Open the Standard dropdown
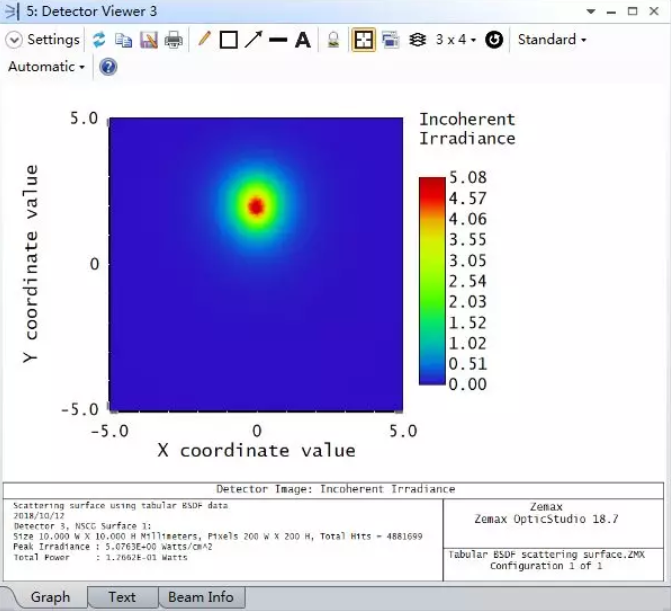 (551, 40)
